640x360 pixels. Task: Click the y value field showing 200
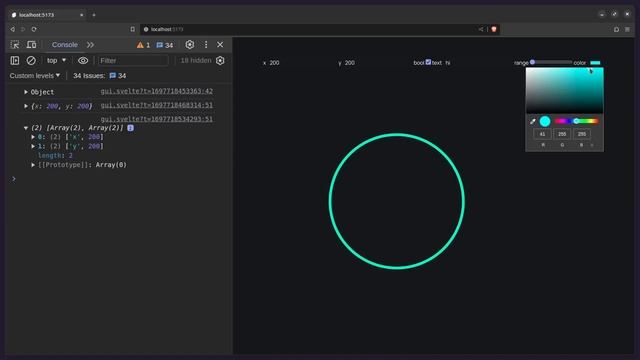click(350, 63)
